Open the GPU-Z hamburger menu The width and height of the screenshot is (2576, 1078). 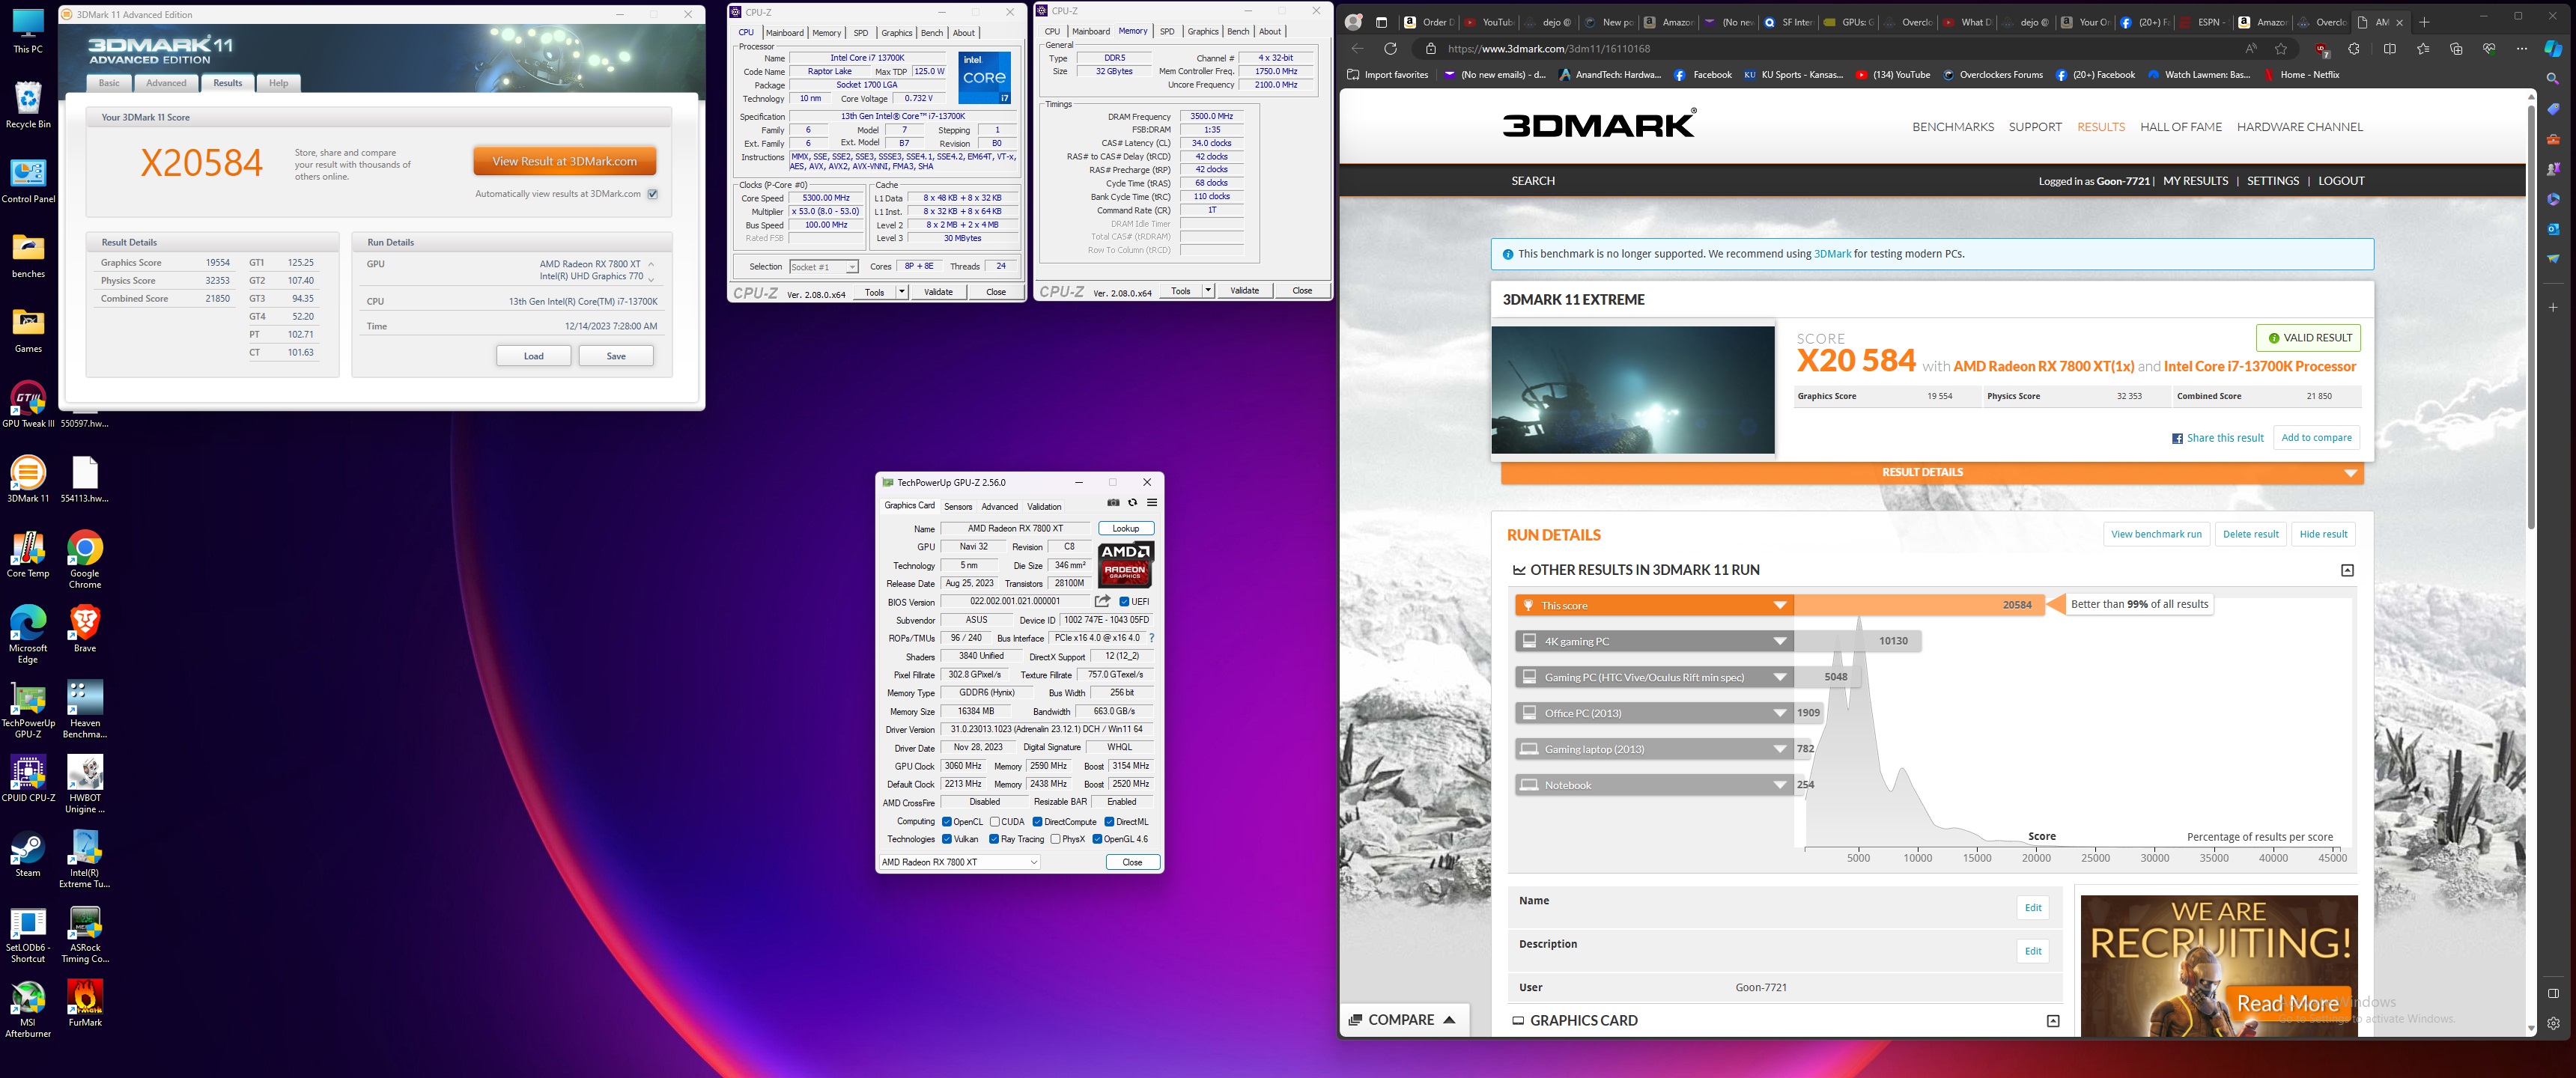(x=1152, y=503)
